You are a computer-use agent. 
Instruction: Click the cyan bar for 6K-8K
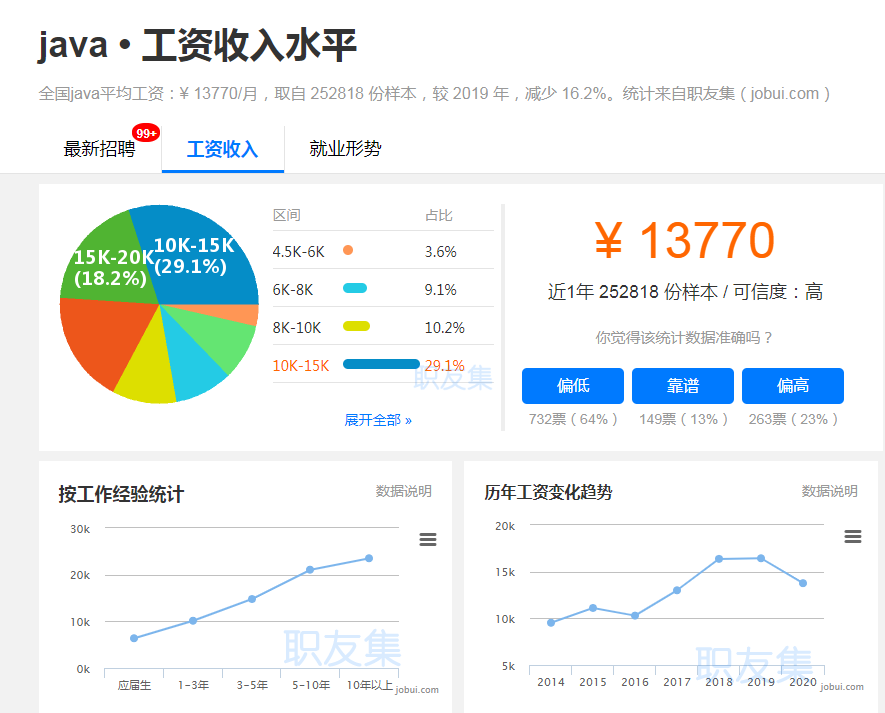(355, 288)
